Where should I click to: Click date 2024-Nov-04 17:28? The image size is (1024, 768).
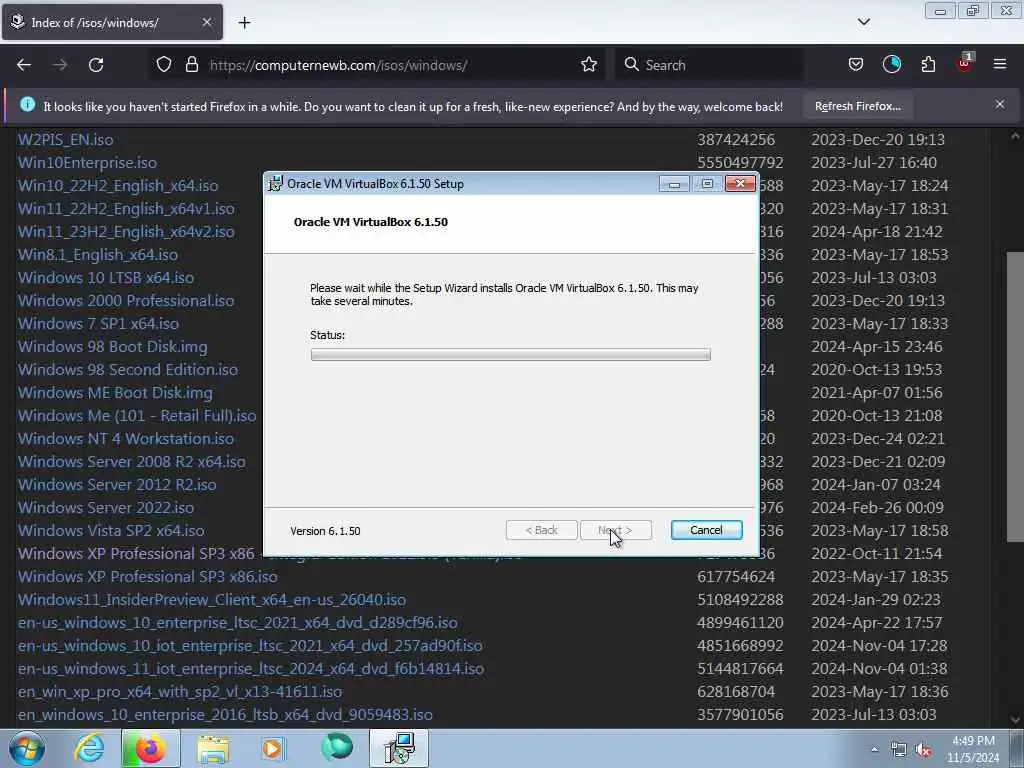880,646
